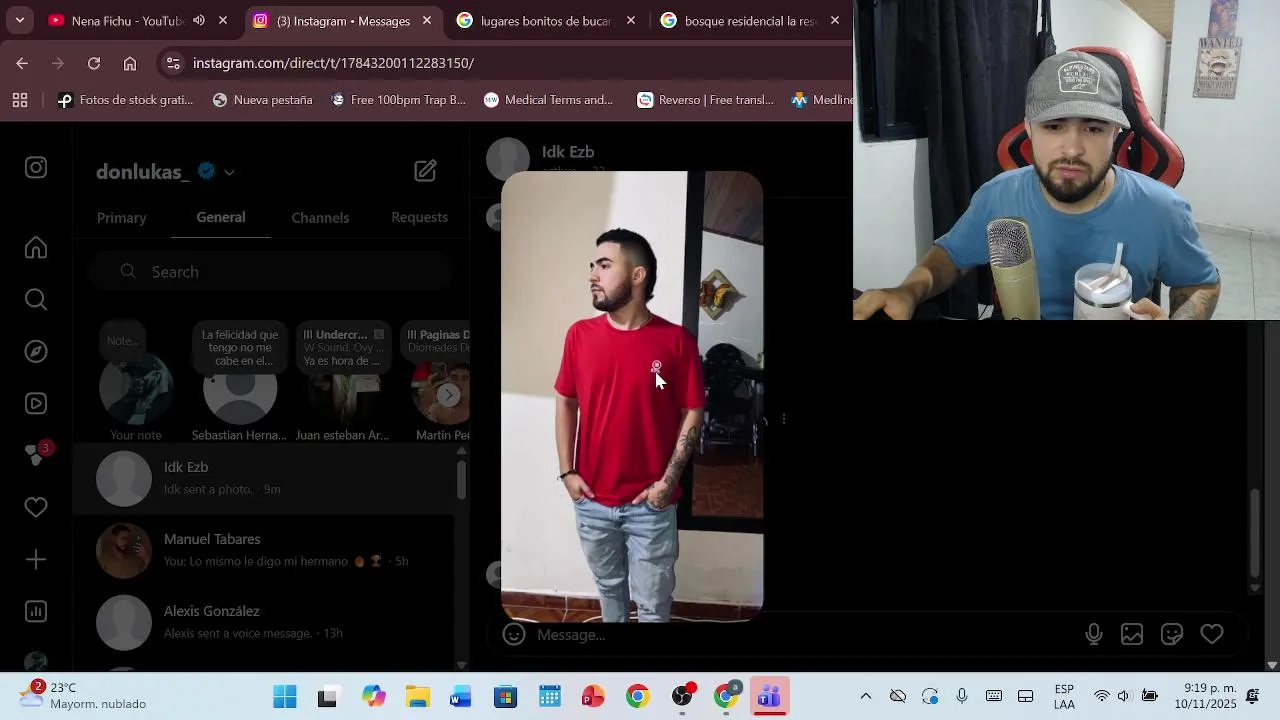
Task: Switch to lugares bonitos de bucar tab
Action: 545,20
